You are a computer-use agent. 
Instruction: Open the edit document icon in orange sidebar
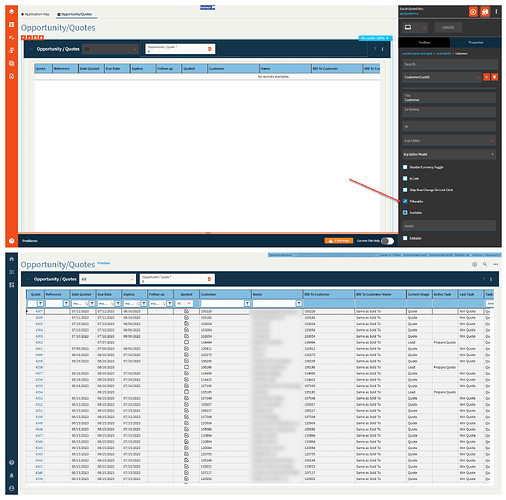pos(12,76)
